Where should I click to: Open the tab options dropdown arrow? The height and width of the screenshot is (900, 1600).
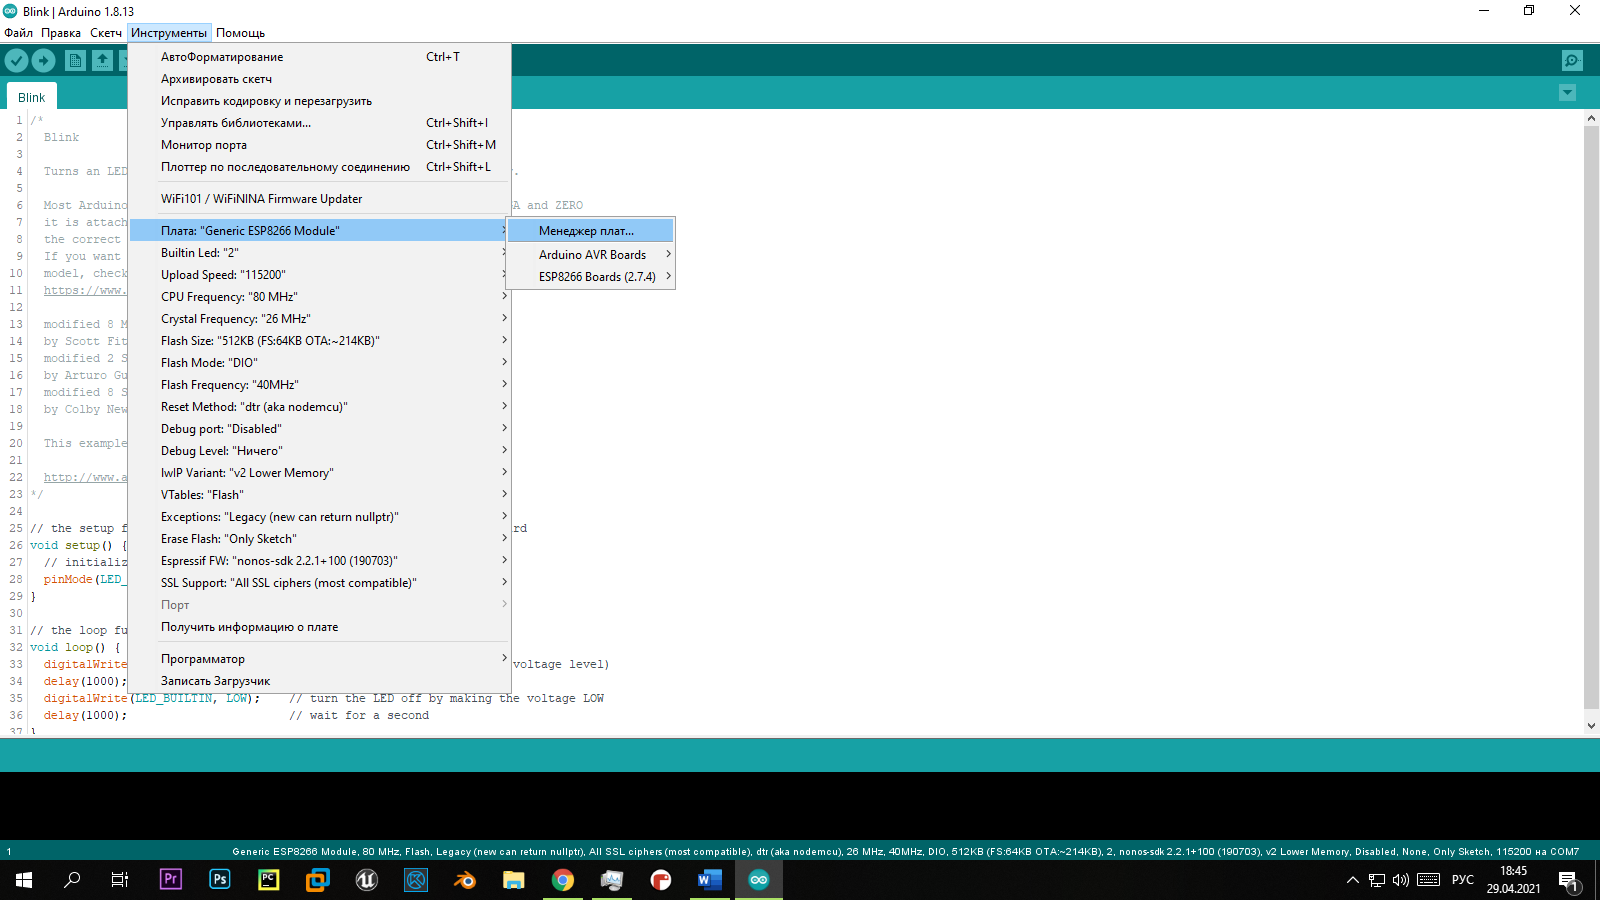click(1567, 93)
